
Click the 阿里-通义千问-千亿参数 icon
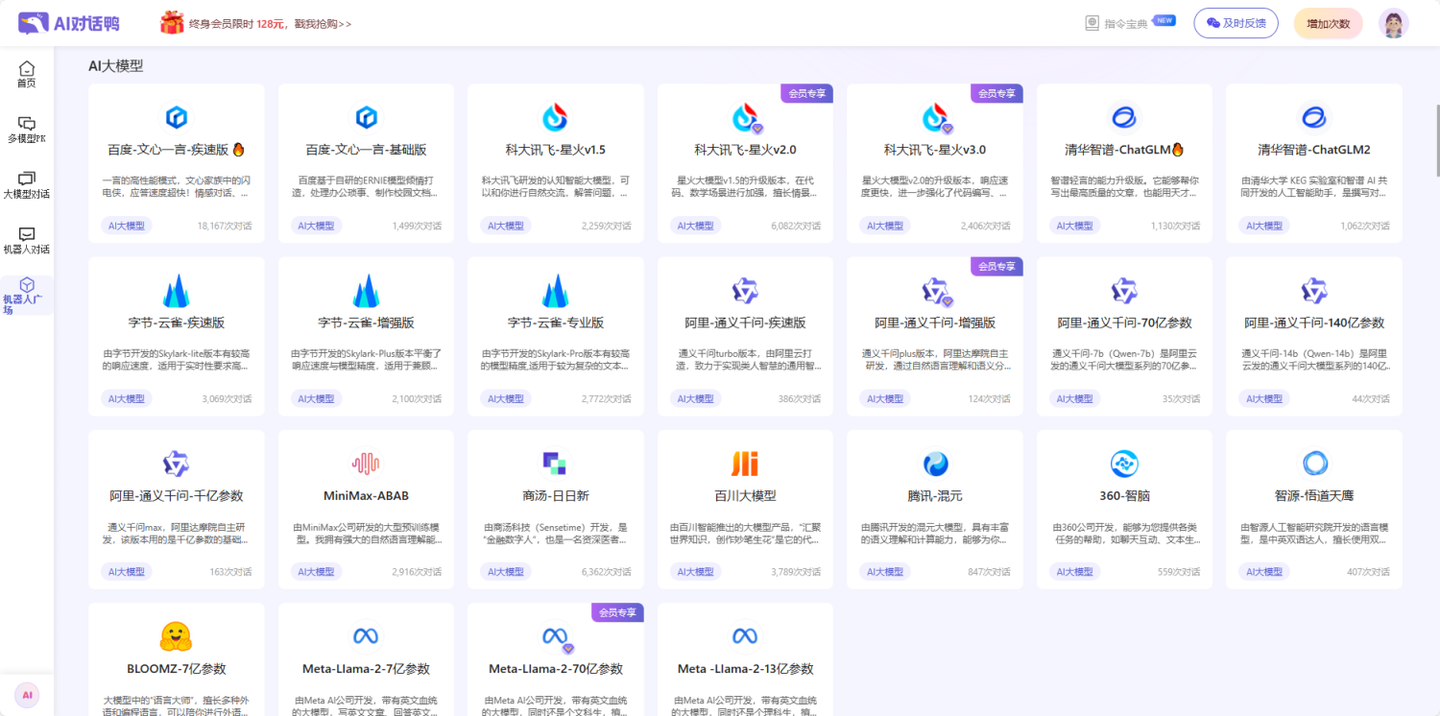176,464
